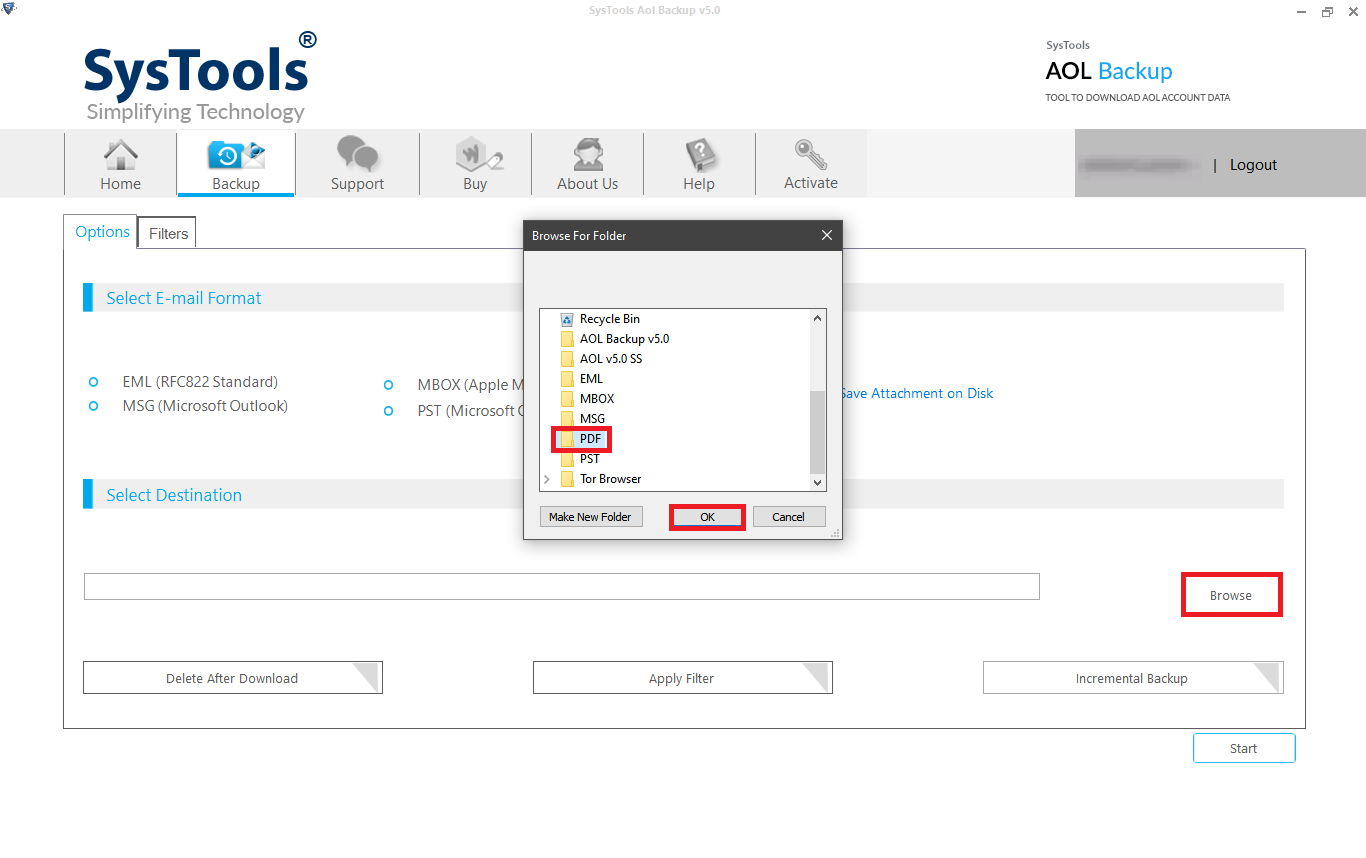Click the OK button in Browse dialog
This screenshot has width=1366, height=858.
click(x=707, y=517)
